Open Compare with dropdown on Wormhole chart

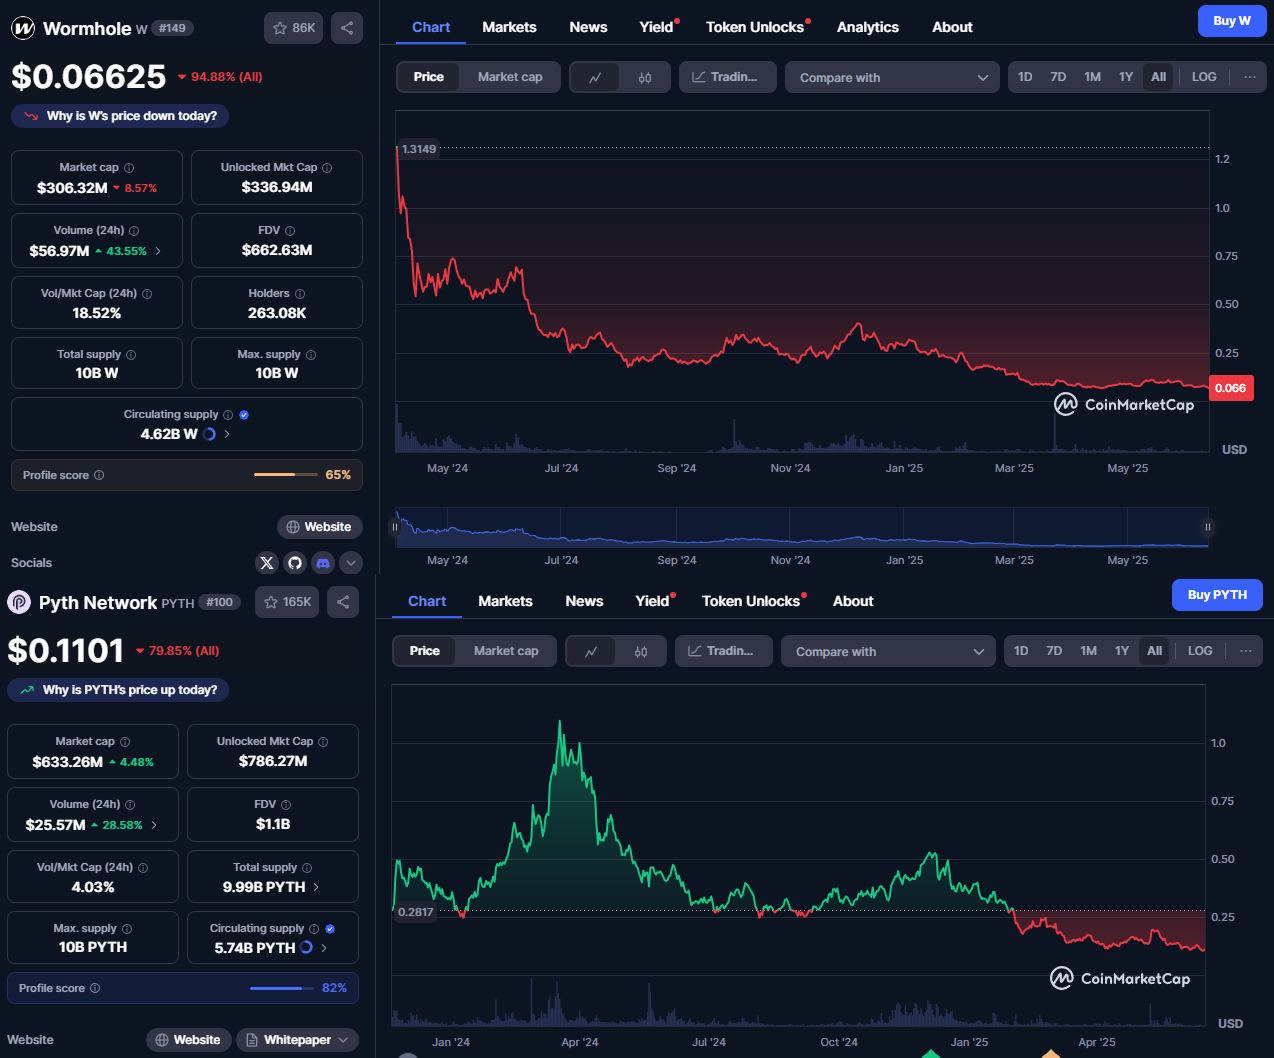pyautogui.click(x=892, y=77)
